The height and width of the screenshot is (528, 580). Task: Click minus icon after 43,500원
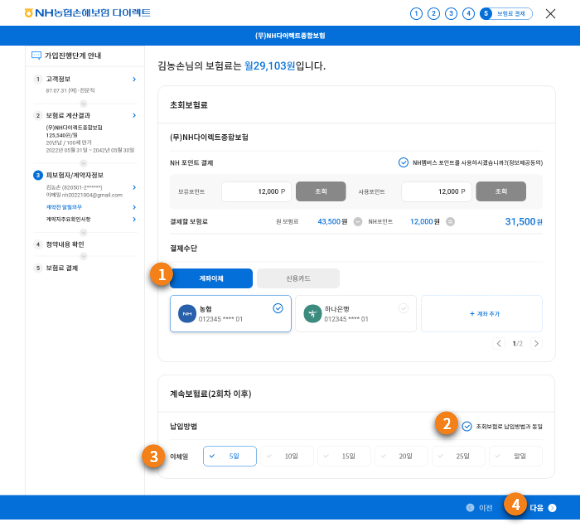point(358,222)
